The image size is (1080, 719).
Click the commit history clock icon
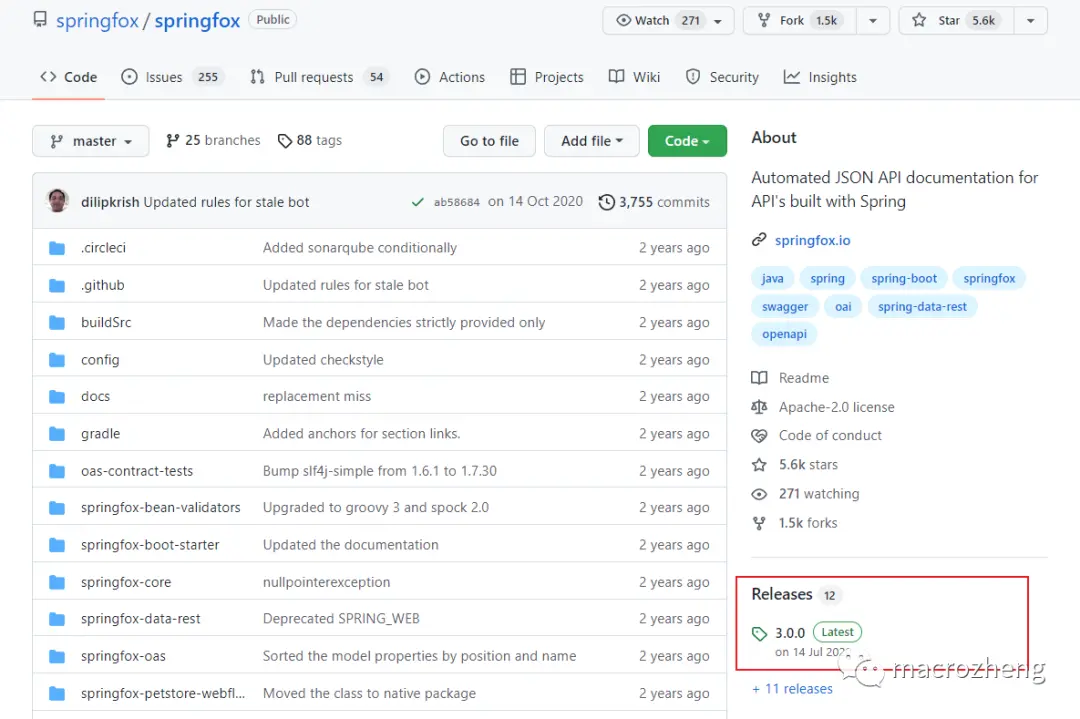[607, 202]
